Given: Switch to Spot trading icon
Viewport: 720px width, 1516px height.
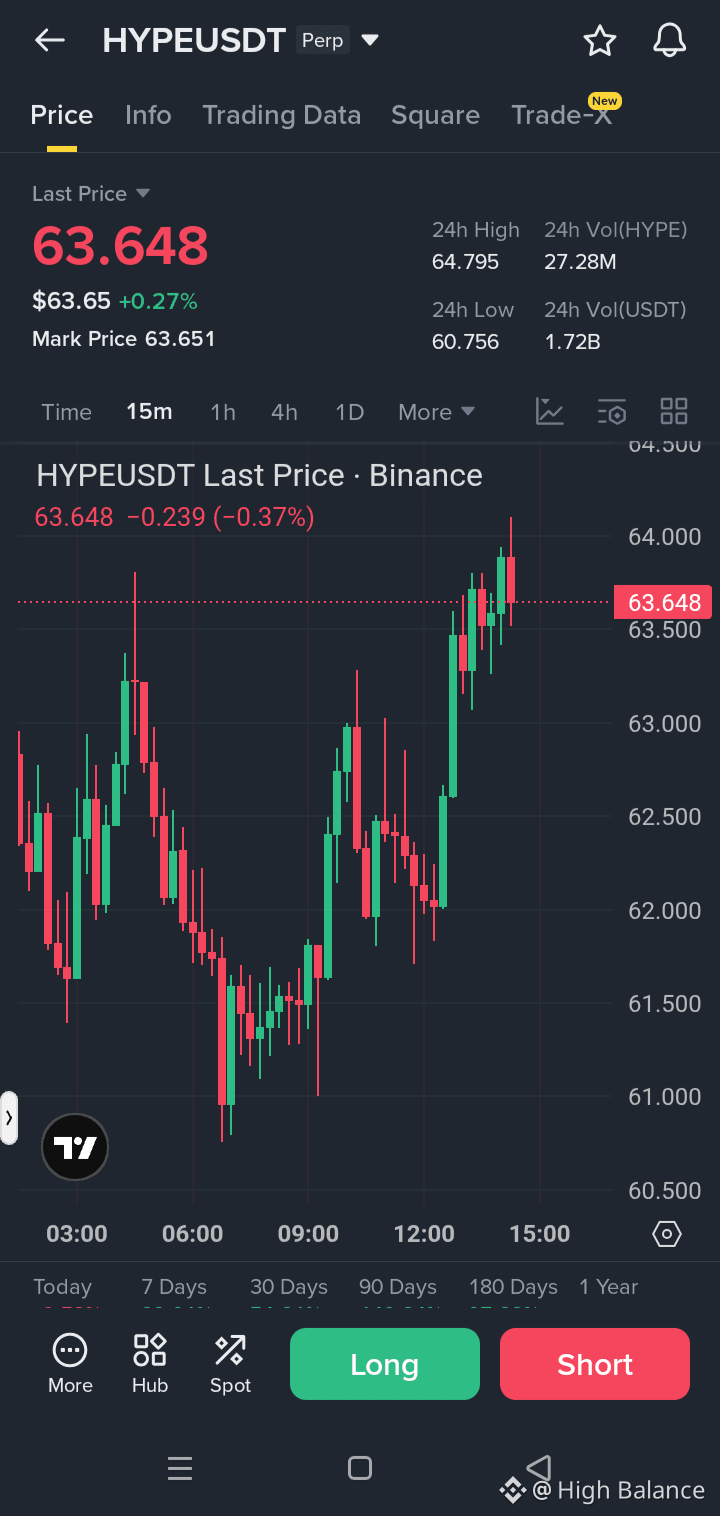Looking at the screenshot, I should pyautogui.click(x=230, y=1364).
